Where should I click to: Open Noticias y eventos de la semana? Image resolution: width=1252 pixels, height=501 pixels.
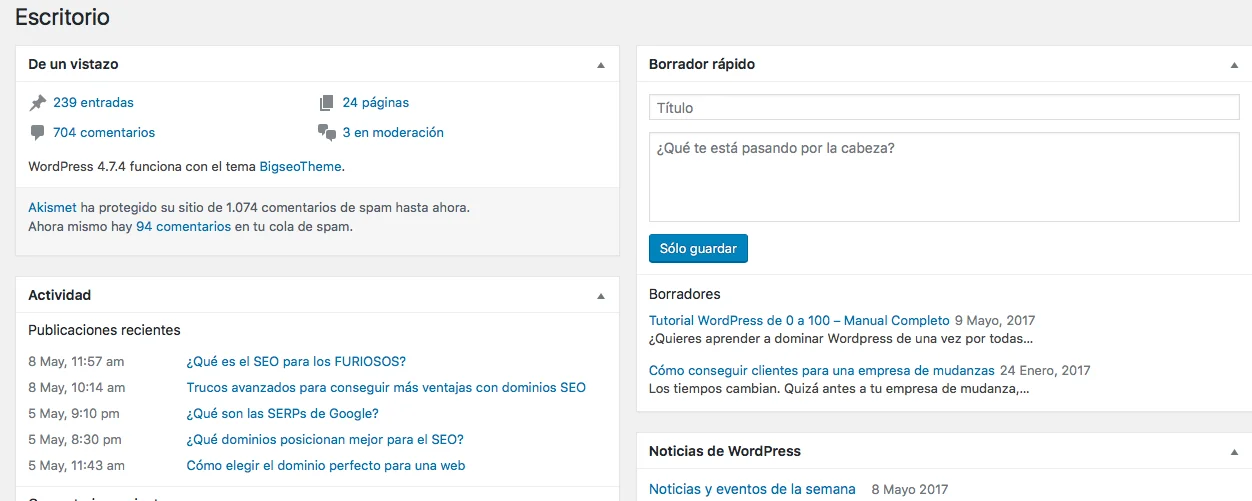coord(752,489)
